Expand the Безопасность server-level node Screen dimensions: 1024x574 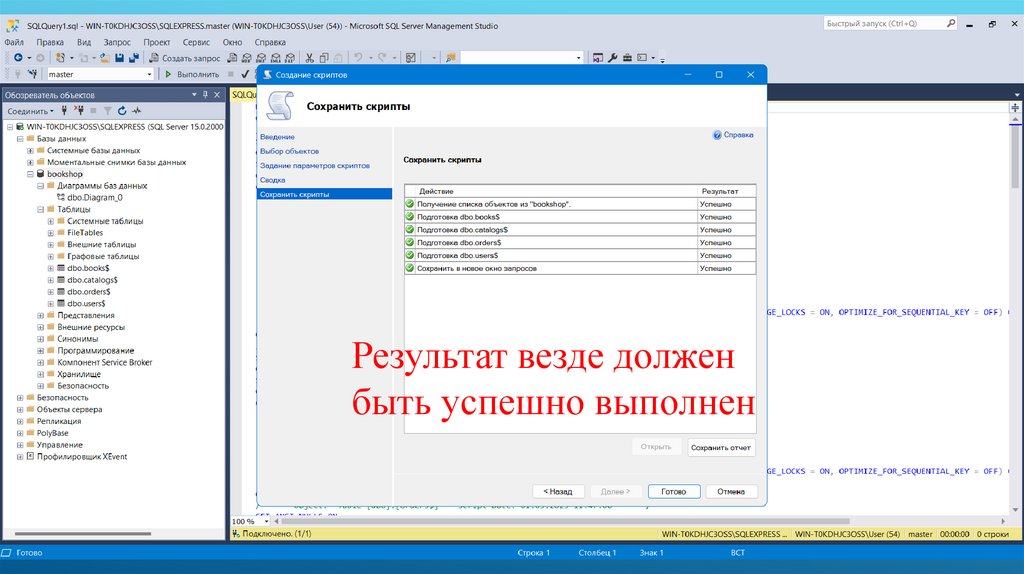pos(20,398)
